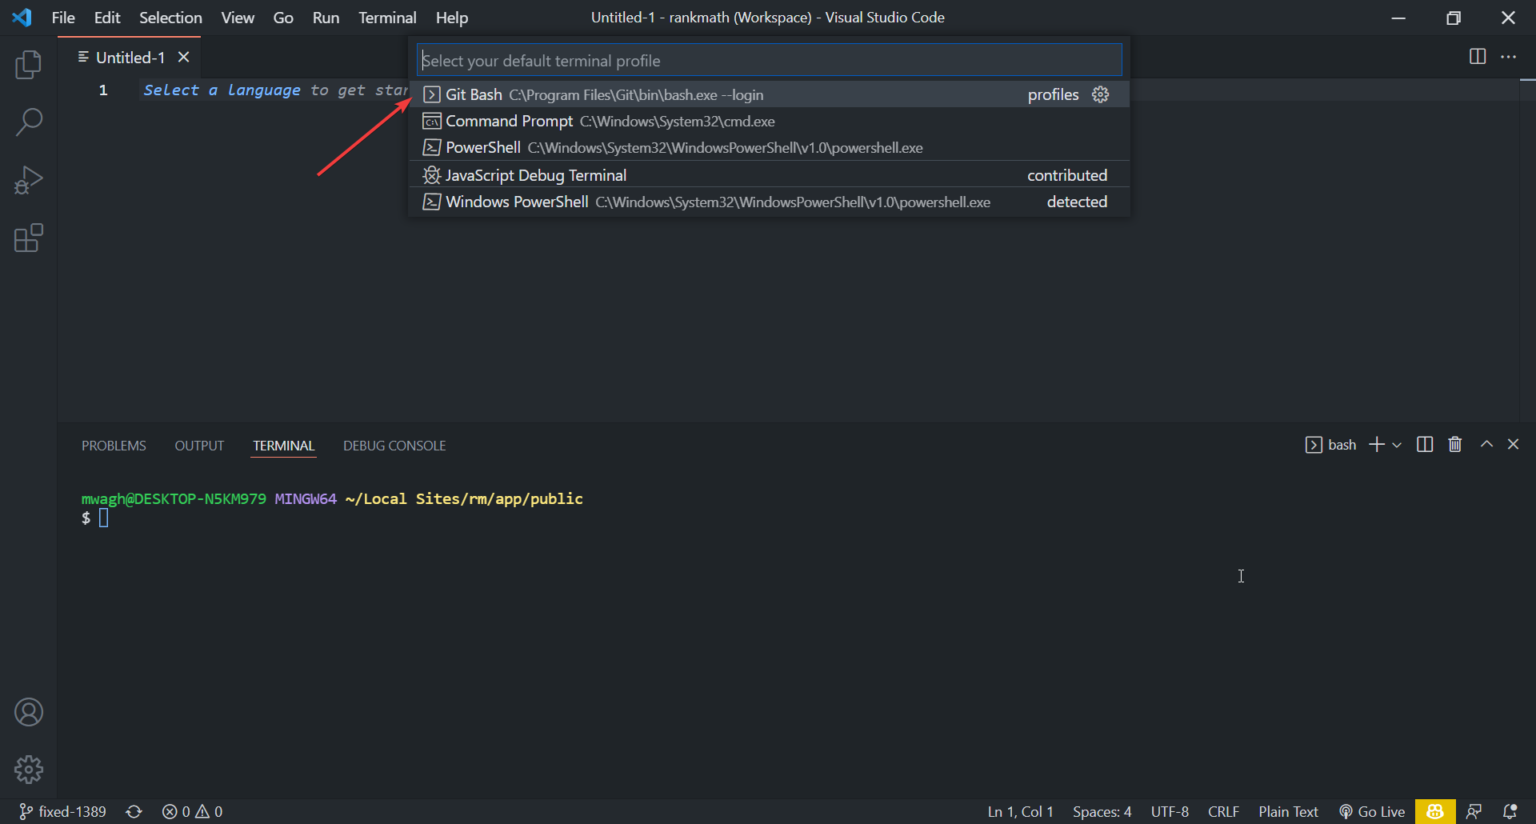
Task: Open the Terminal menu
Action: 387,17
